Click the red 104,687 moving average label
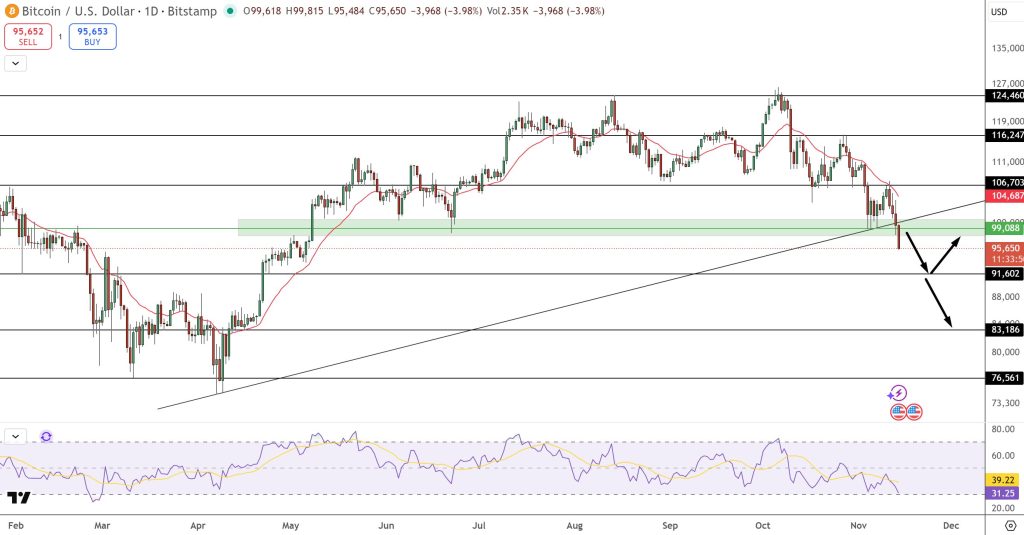Screen dimensions: 1024x535 [x=1004, y=199]
